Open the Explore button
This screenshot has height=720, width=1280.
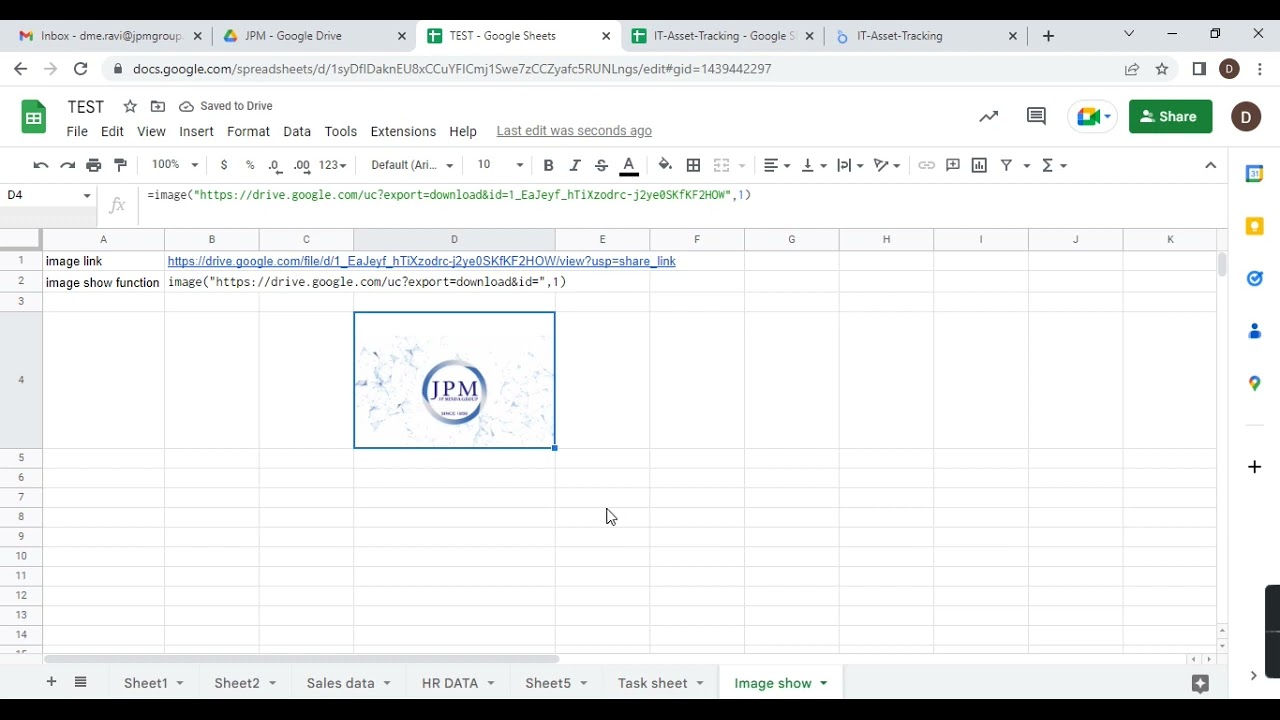(x=1200, y=683)
